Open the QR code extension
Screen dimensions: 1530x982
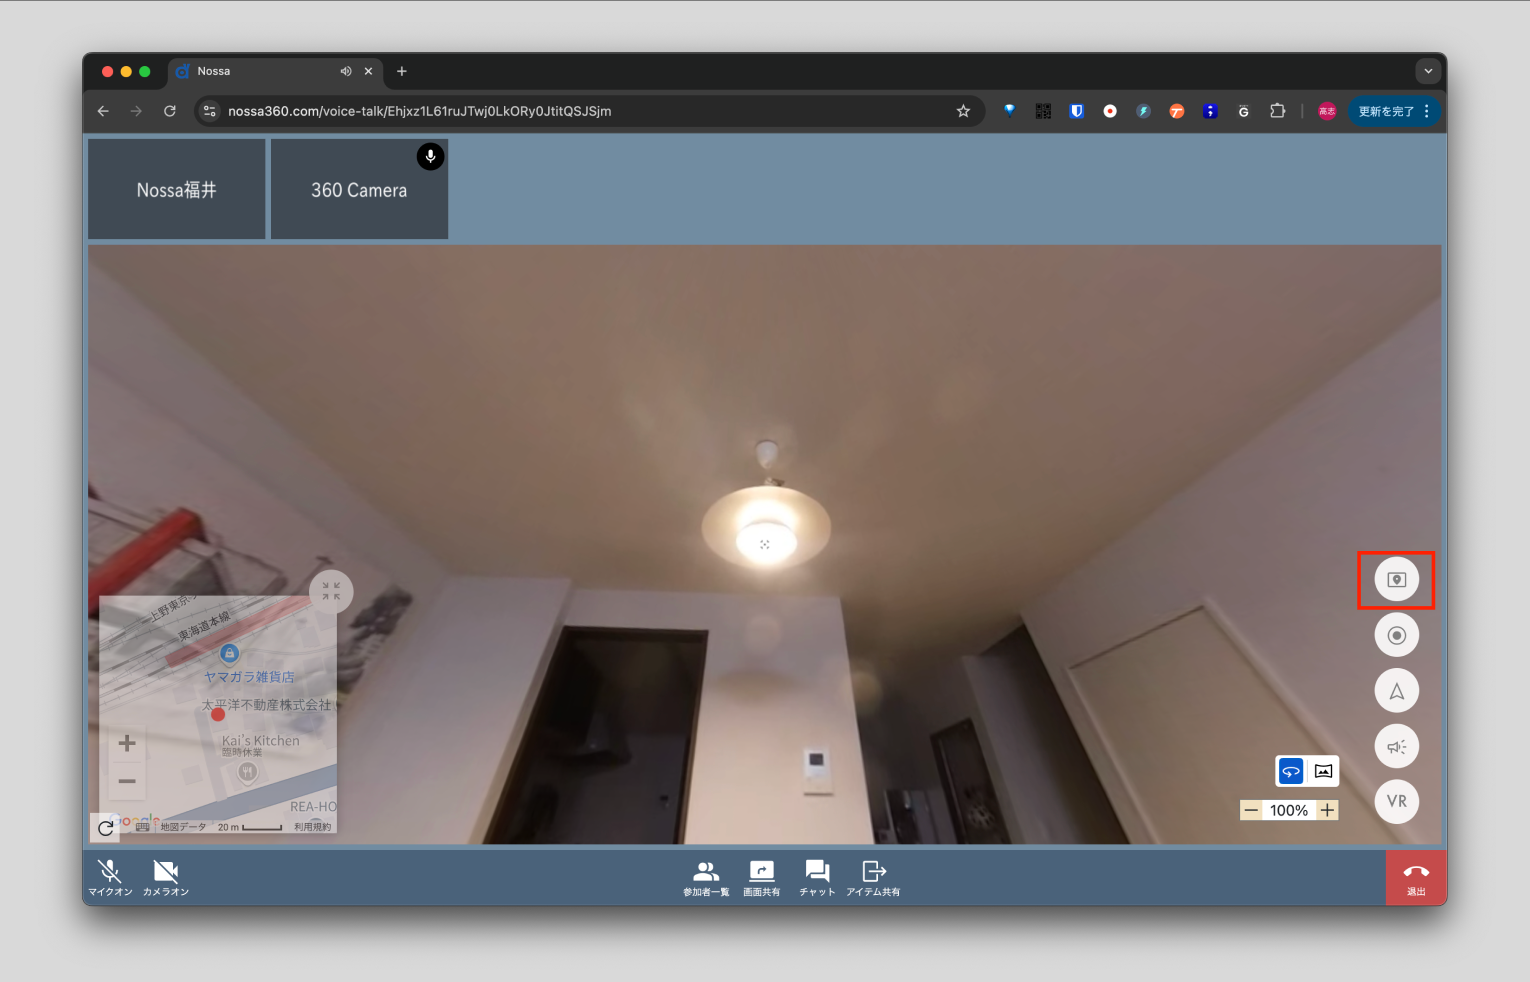point(1043,111)
